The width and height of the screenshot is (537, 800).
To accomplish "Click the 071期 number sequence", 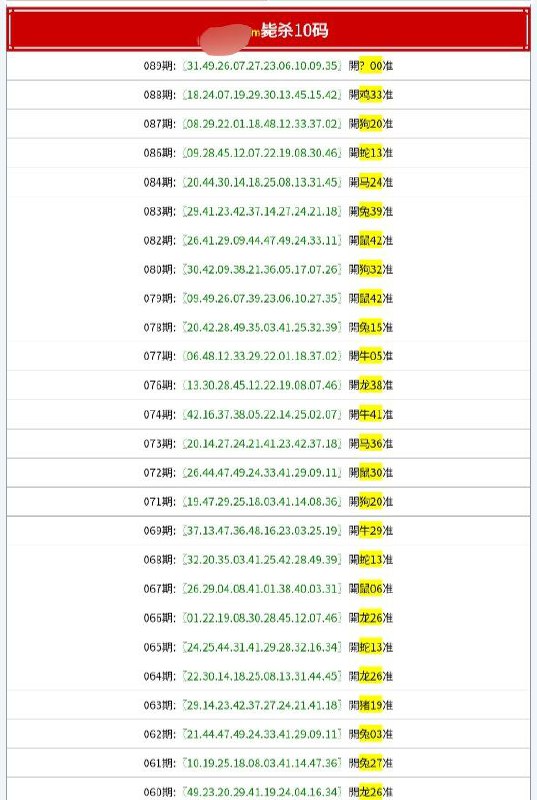I will click(262, 502).
